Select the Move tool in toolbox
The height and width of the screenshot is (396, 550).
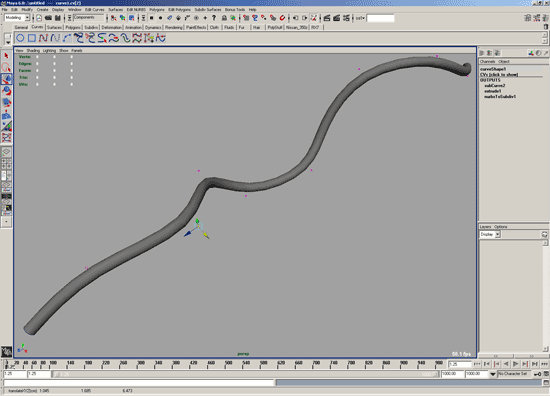[6, 79]
